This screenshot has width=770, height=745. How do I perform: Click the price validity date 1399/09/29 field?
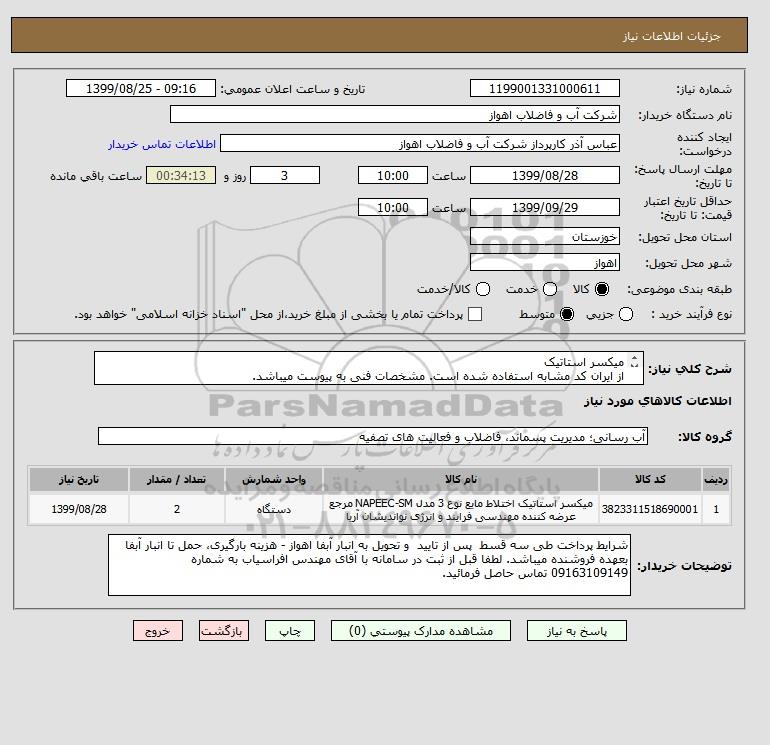(545, 207)
